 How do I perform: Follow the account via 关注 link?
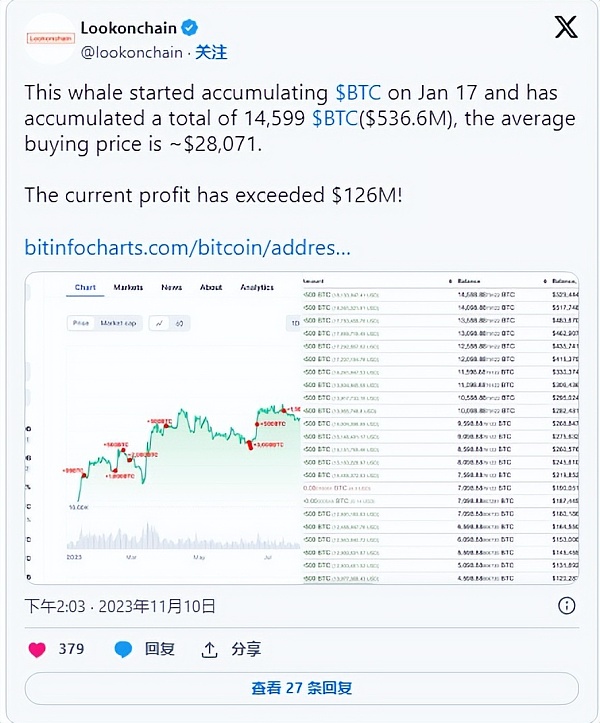point(211,51)
